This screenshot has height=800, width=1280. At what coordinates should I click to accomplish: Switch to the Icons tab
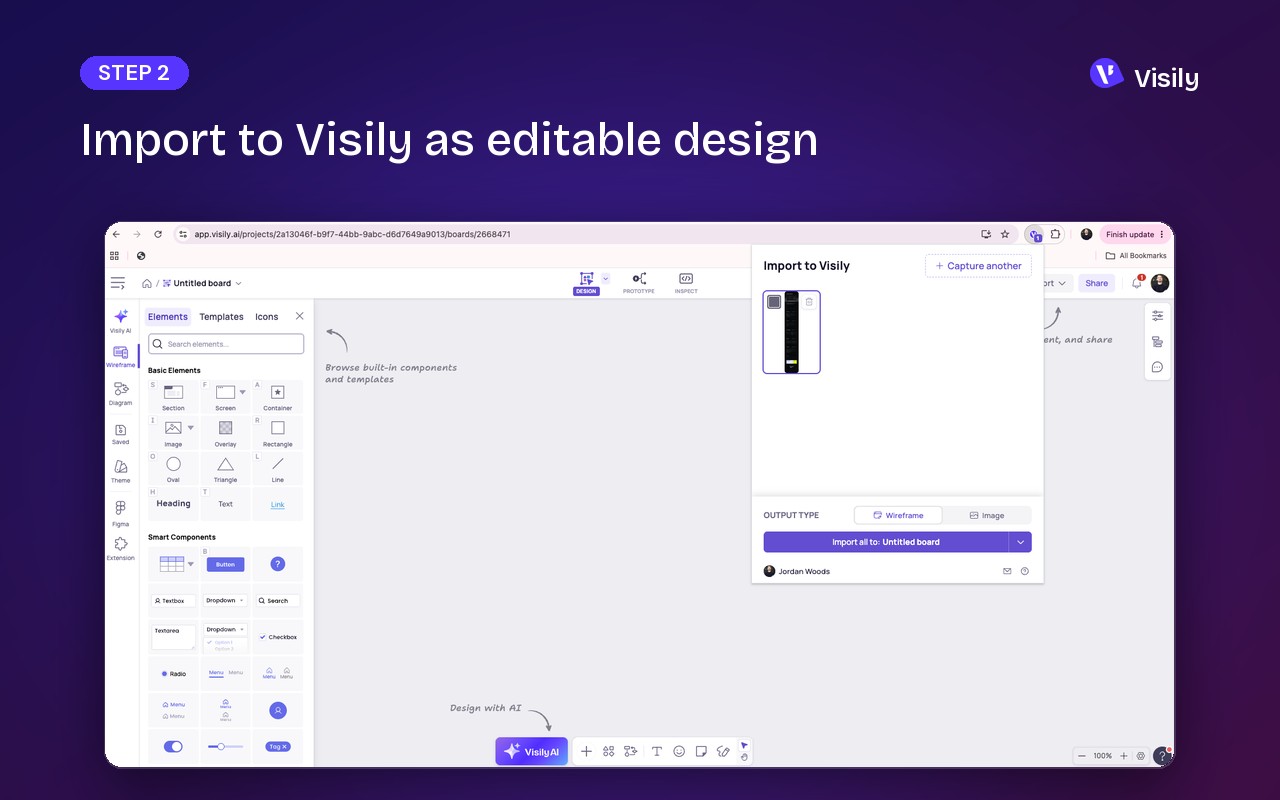[x=266, y=316]
